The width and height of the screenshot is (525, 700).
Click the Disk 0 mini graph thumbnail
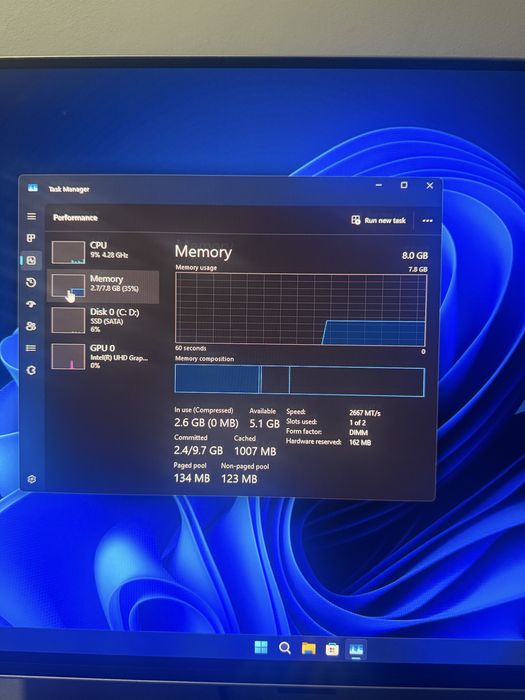[68, 320]
